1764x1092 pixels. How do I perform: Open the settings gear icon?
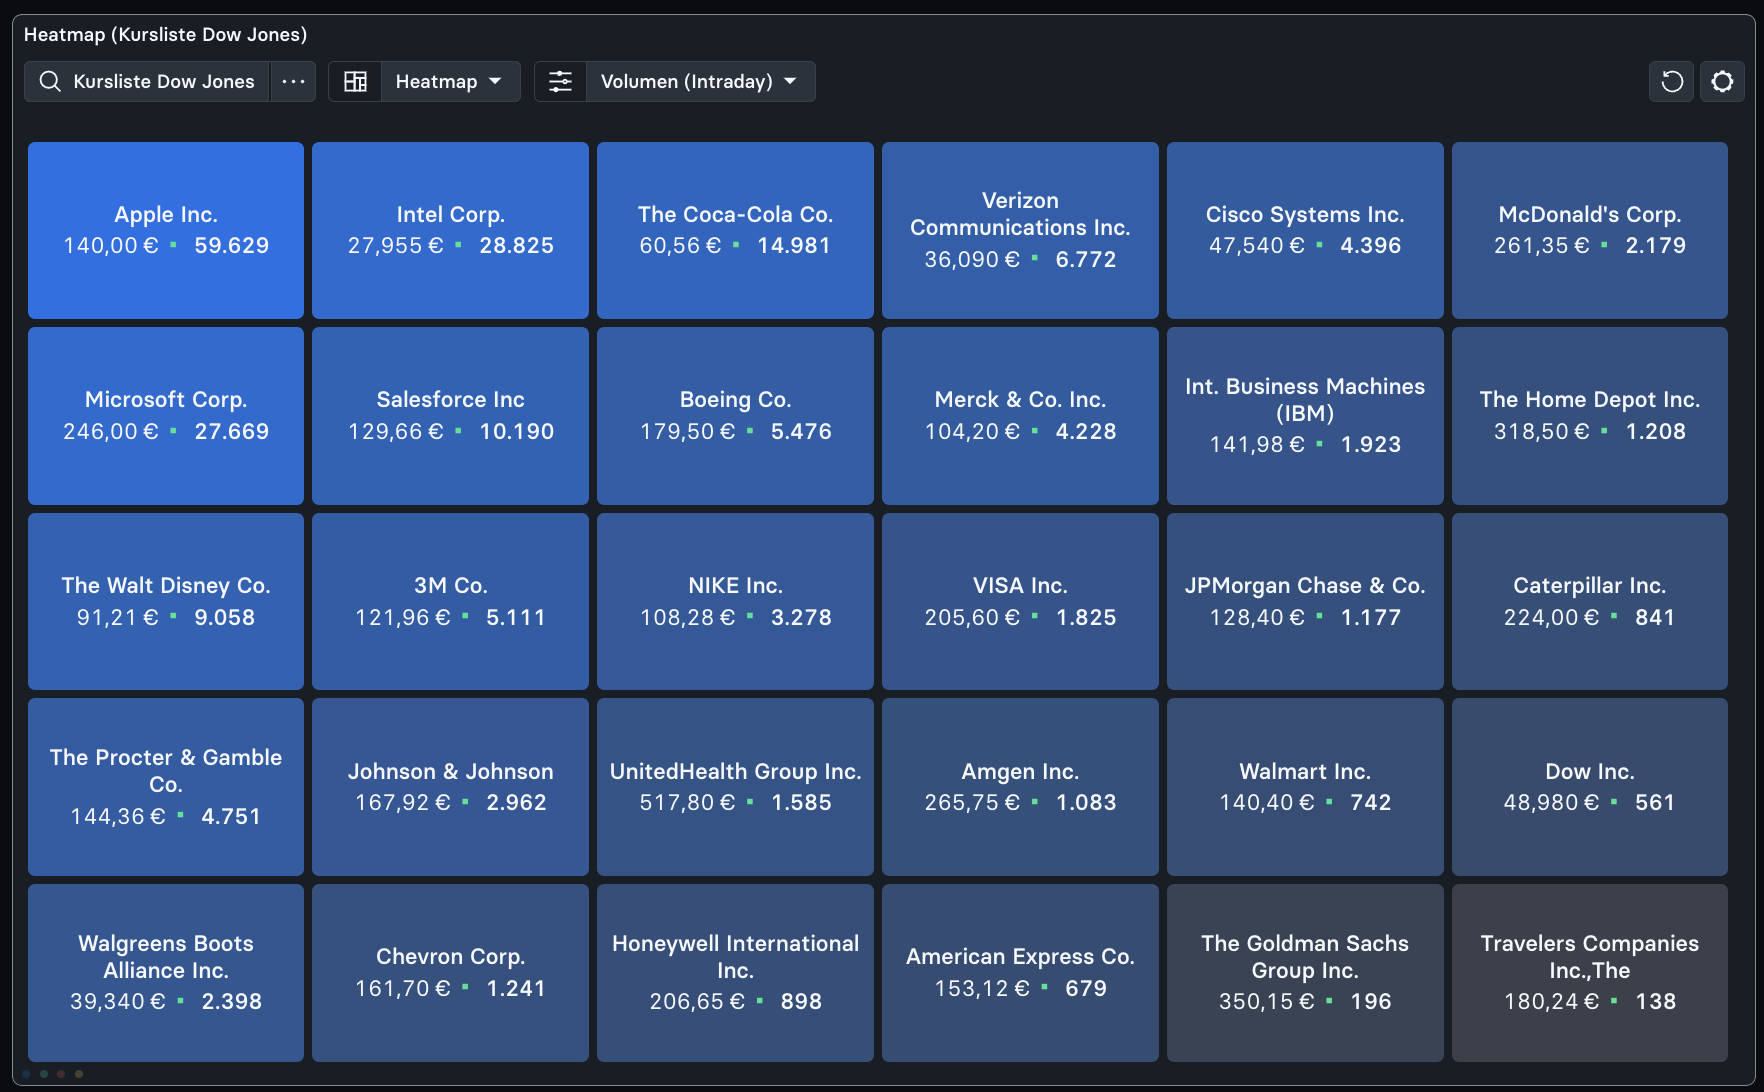point(1722,81)
